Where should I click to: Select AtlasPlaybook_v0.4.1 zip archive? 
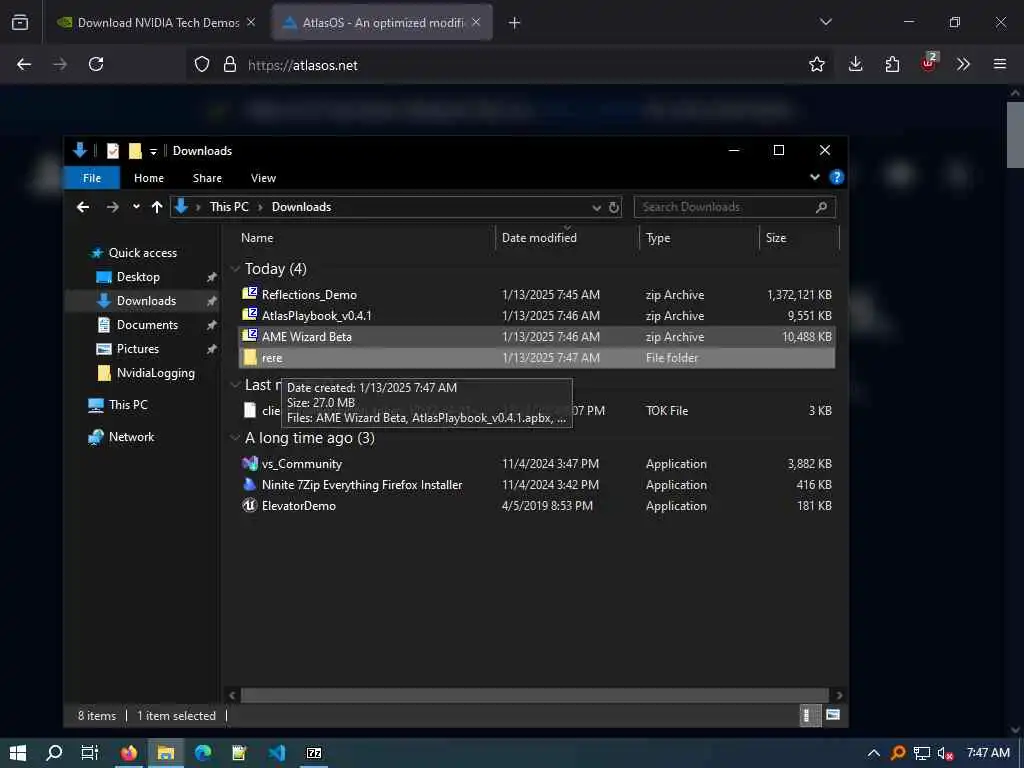coord(537,315)
